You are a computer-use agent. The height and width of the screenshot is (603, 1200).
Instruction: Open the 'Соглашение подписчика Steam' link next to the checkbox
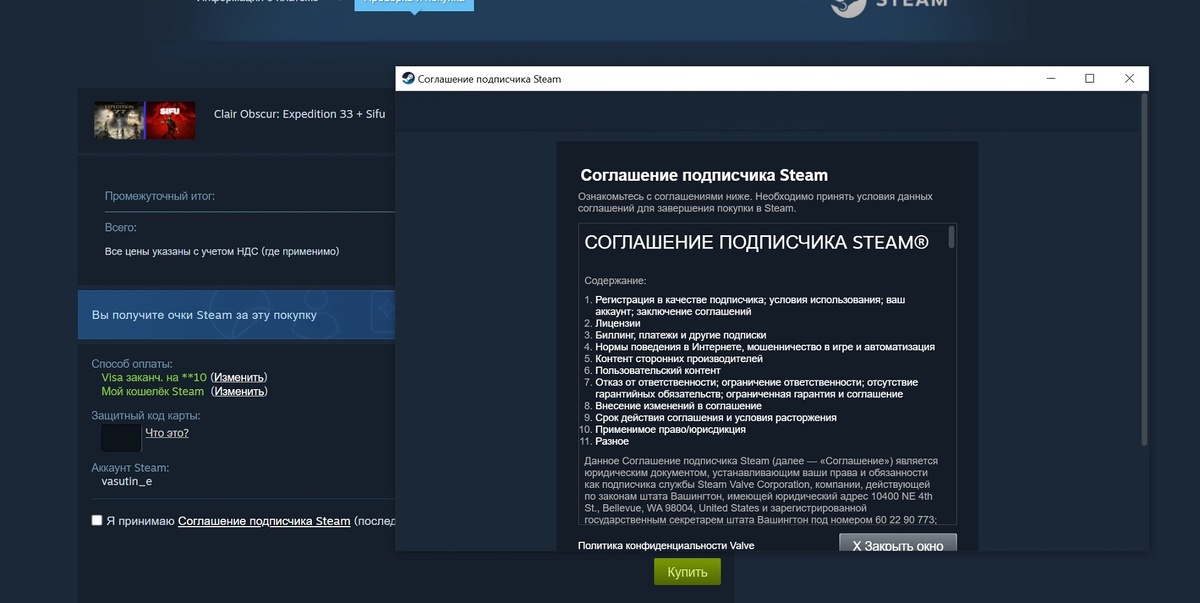pos(264,521)
